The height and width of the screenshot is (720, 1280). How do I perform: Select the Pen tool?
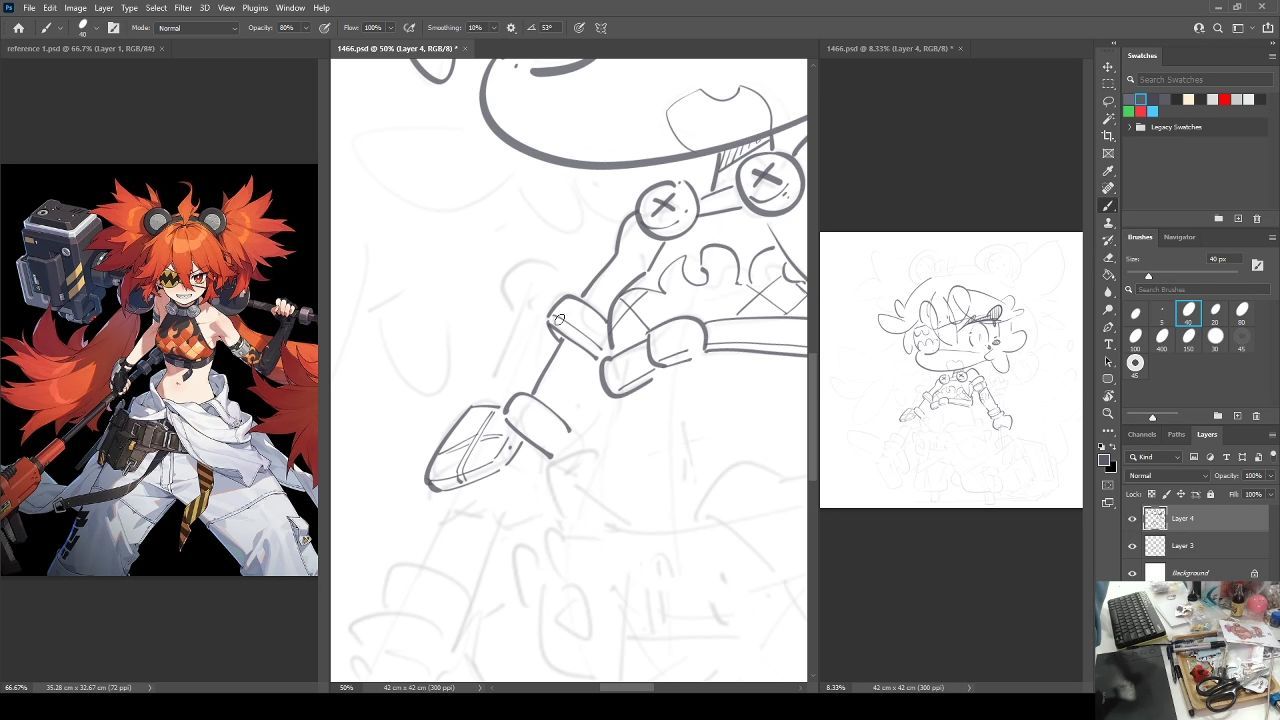click(x=1108, y=327)
